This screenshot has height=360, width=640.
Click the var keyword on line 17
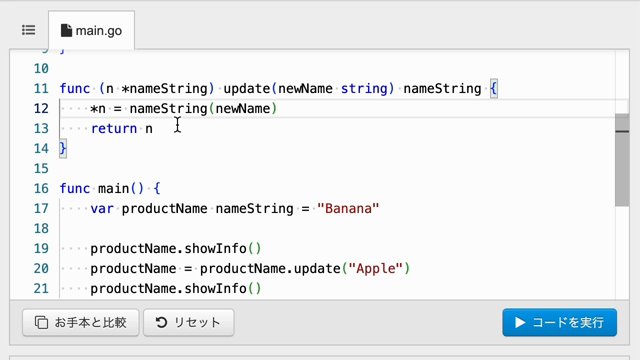(x=102, y=209)
